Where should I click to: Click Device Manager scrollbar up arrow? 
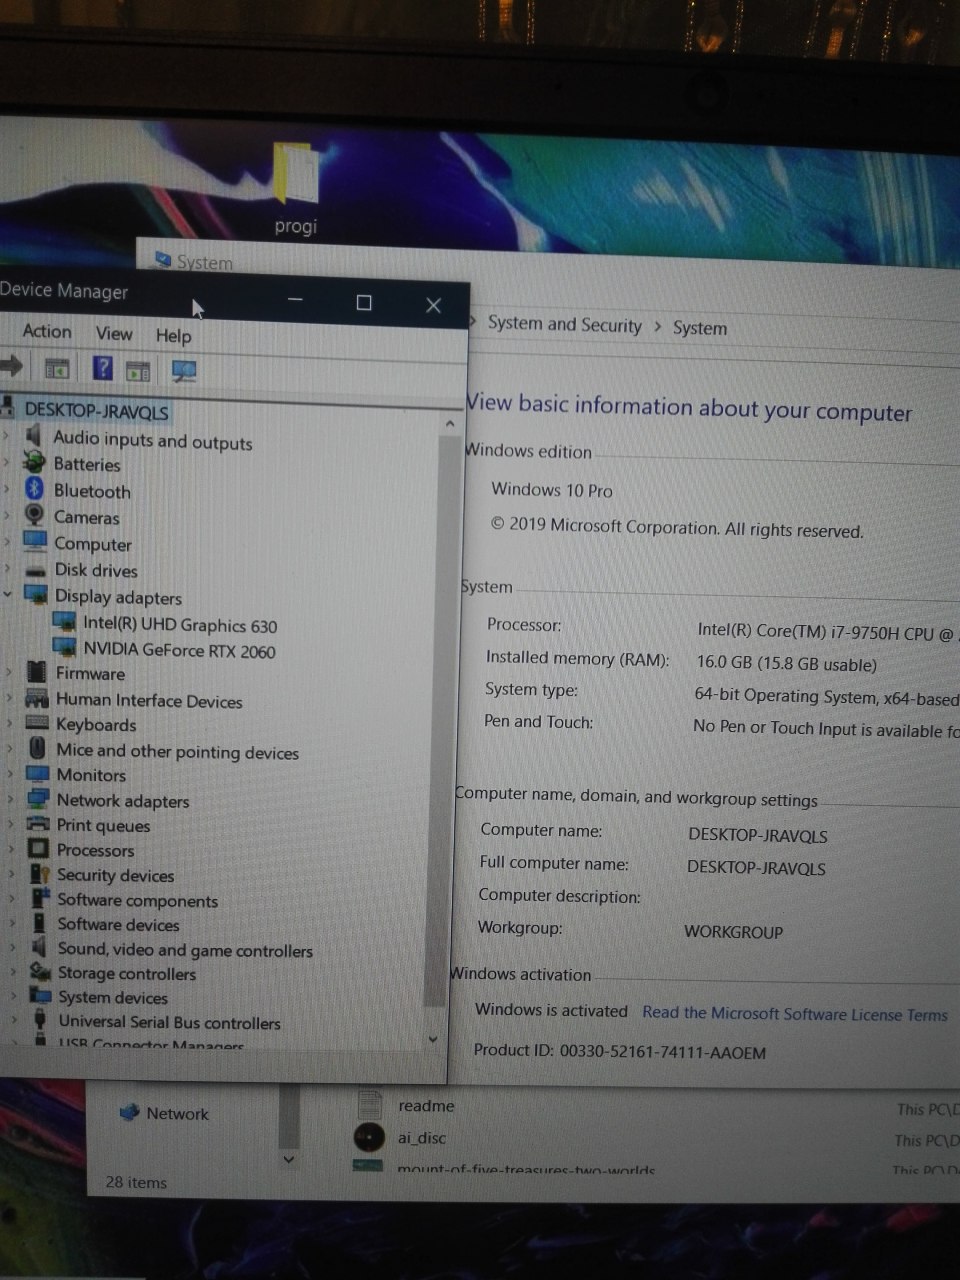[450, 424]
